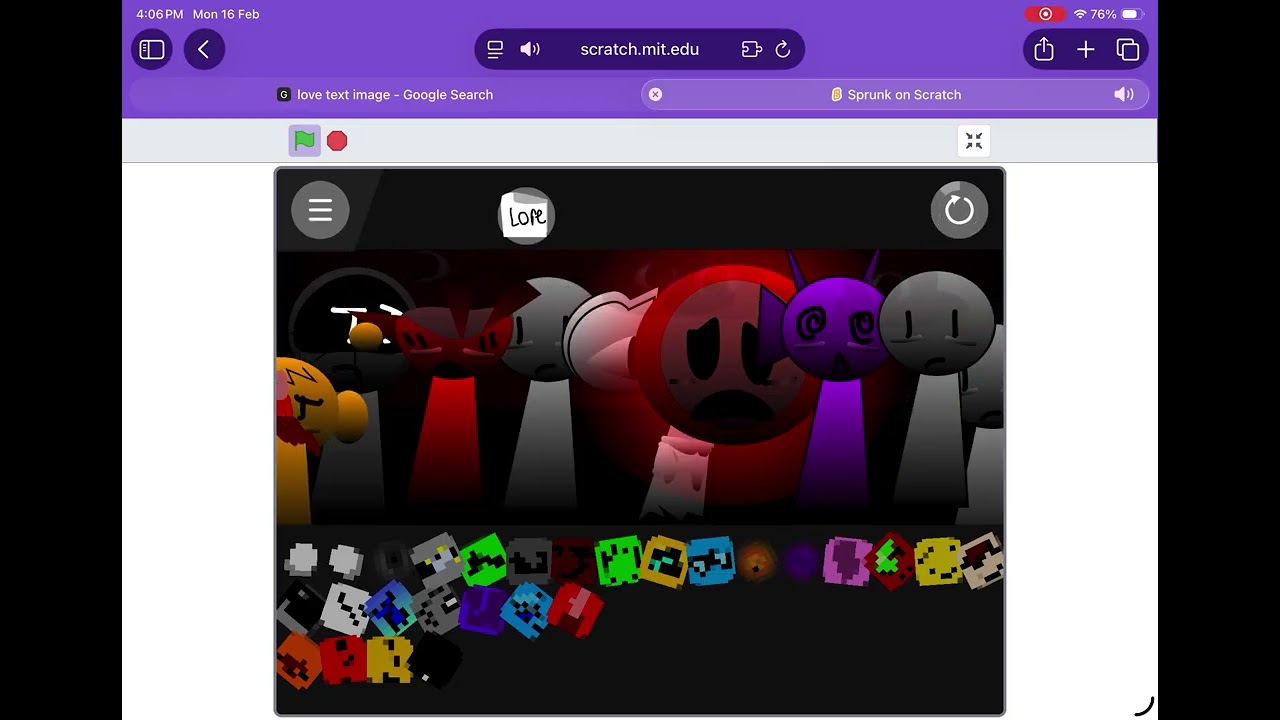Screen dimensions: 1280x720
Task: Open the page menu in the address bar
Action: pos(495,49)
